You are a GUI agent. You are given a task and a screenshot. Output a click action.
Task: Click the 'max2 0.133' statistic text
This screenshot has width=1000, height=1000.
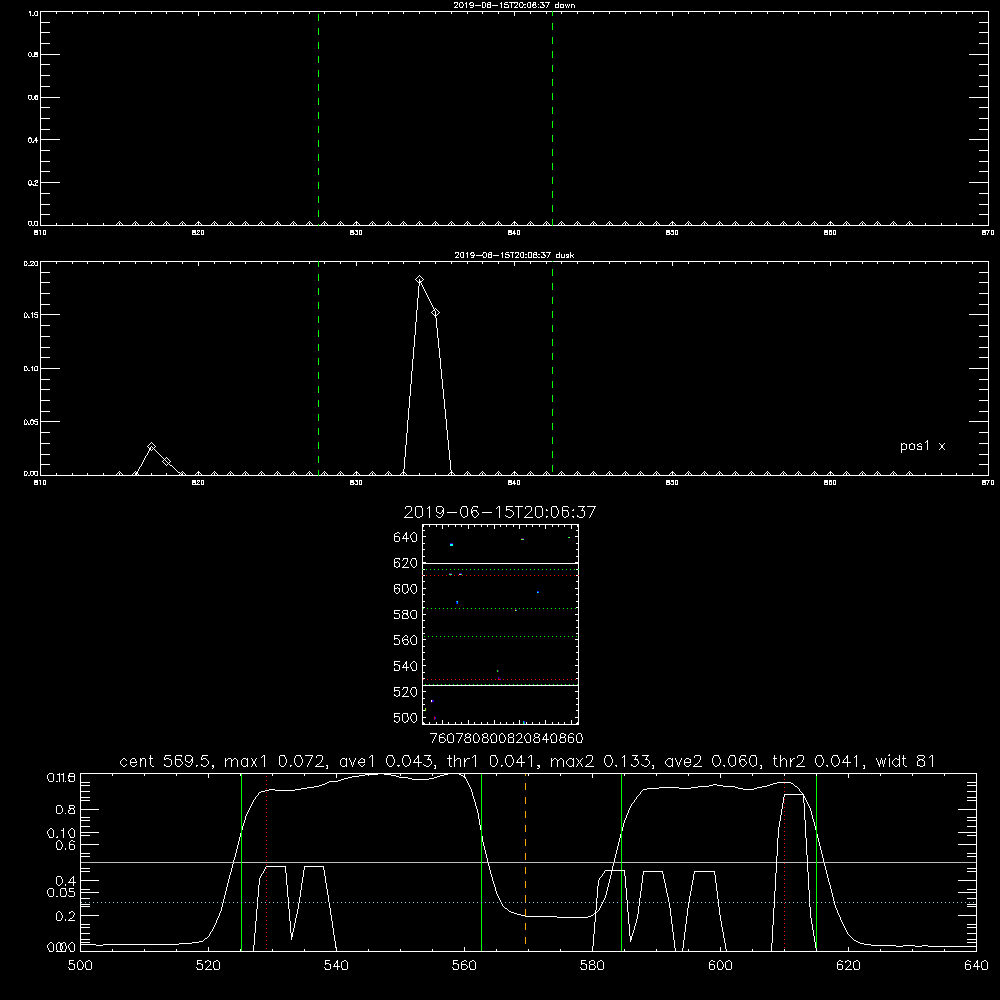602,761
